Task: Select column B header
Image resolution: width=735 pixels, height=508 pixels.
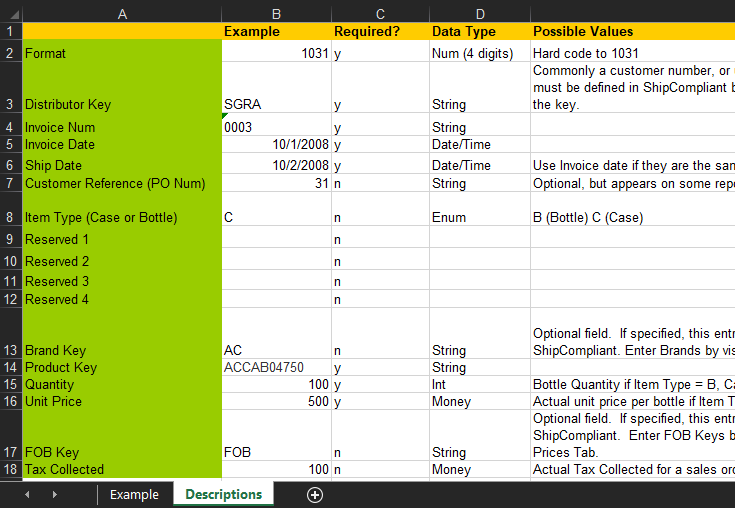Action: [x=276, y=14]
